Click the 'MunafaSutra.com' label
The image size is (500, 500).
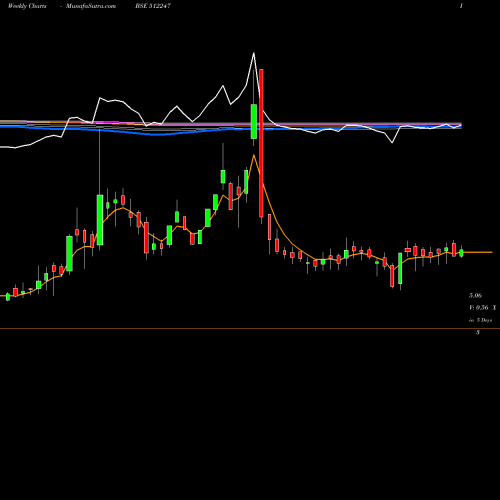(91, 6)
